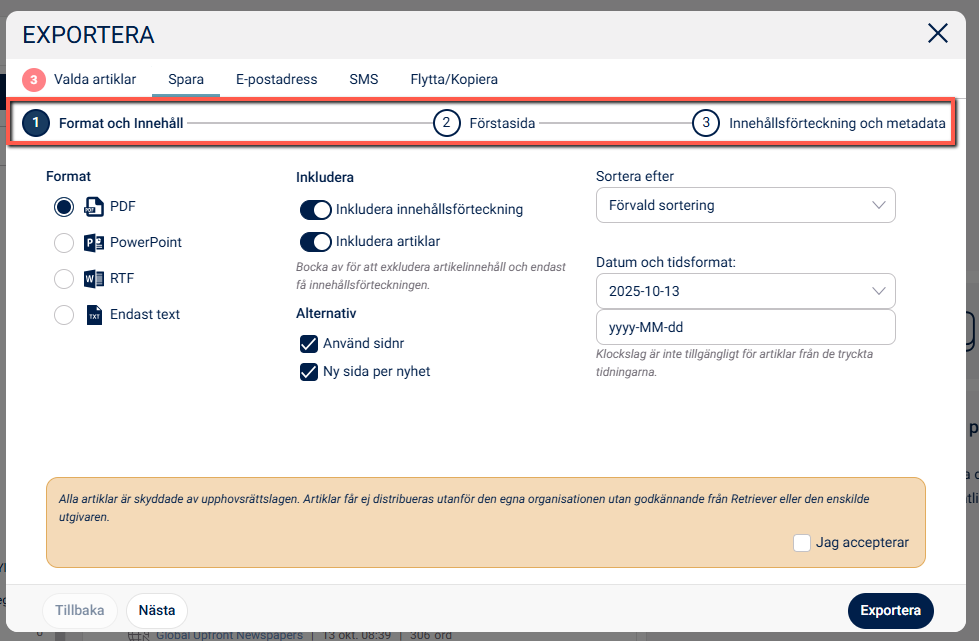Image resolution: width=979 pixels, height=641 pixels.
Task: Check the Jag accepterar checkbox
Action: [x=802, y=542]
